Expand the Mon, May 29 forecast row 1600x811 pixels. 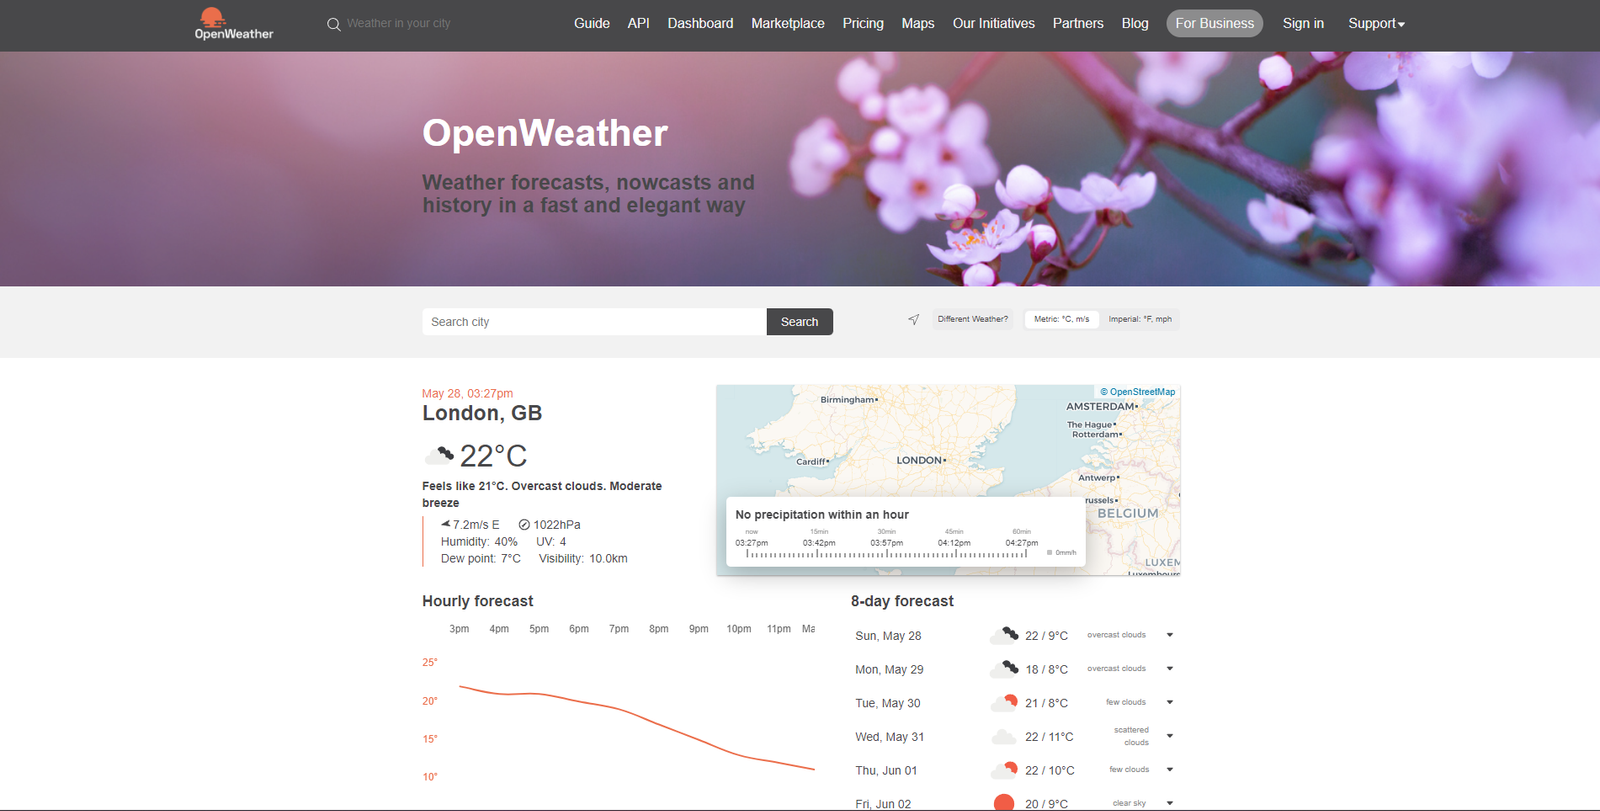coord(1169,669)
